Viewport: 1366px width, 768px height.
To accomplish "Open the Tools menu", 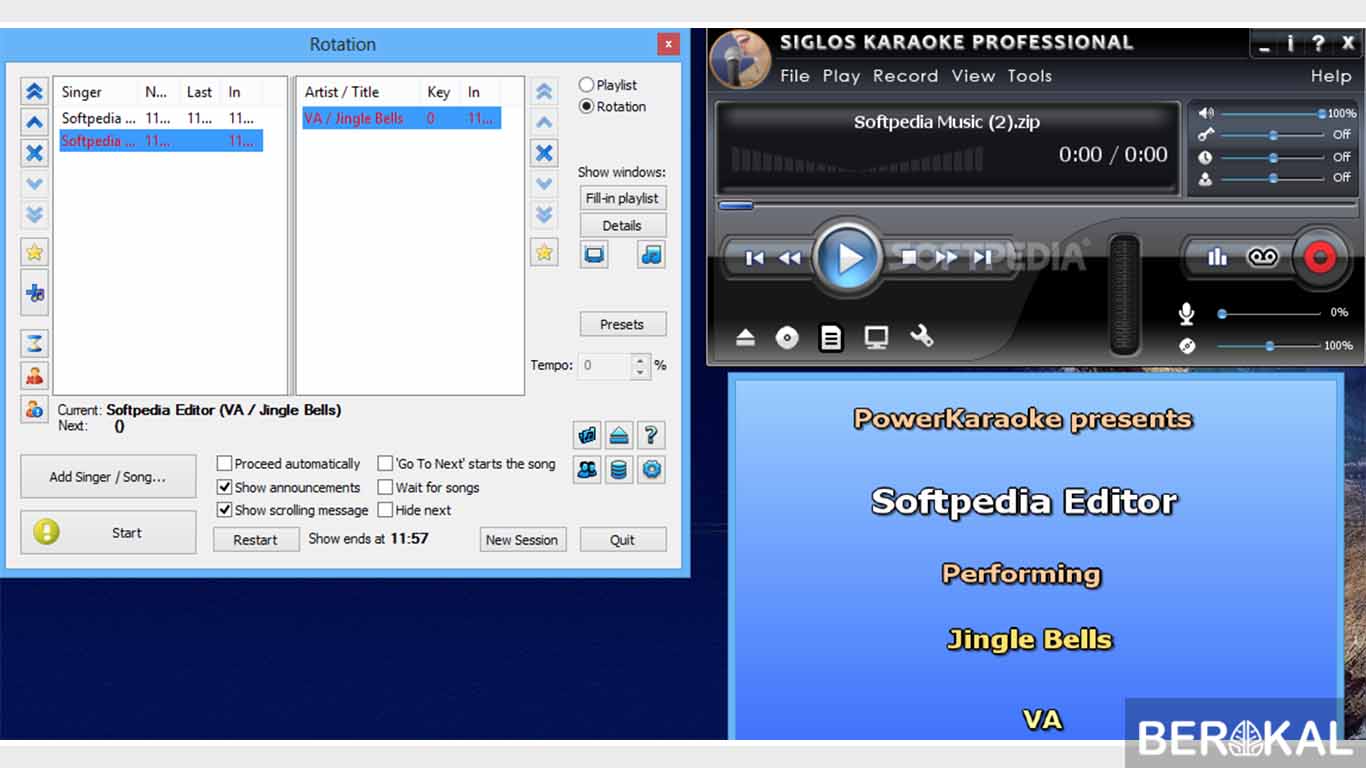I will coord(1029,76).
